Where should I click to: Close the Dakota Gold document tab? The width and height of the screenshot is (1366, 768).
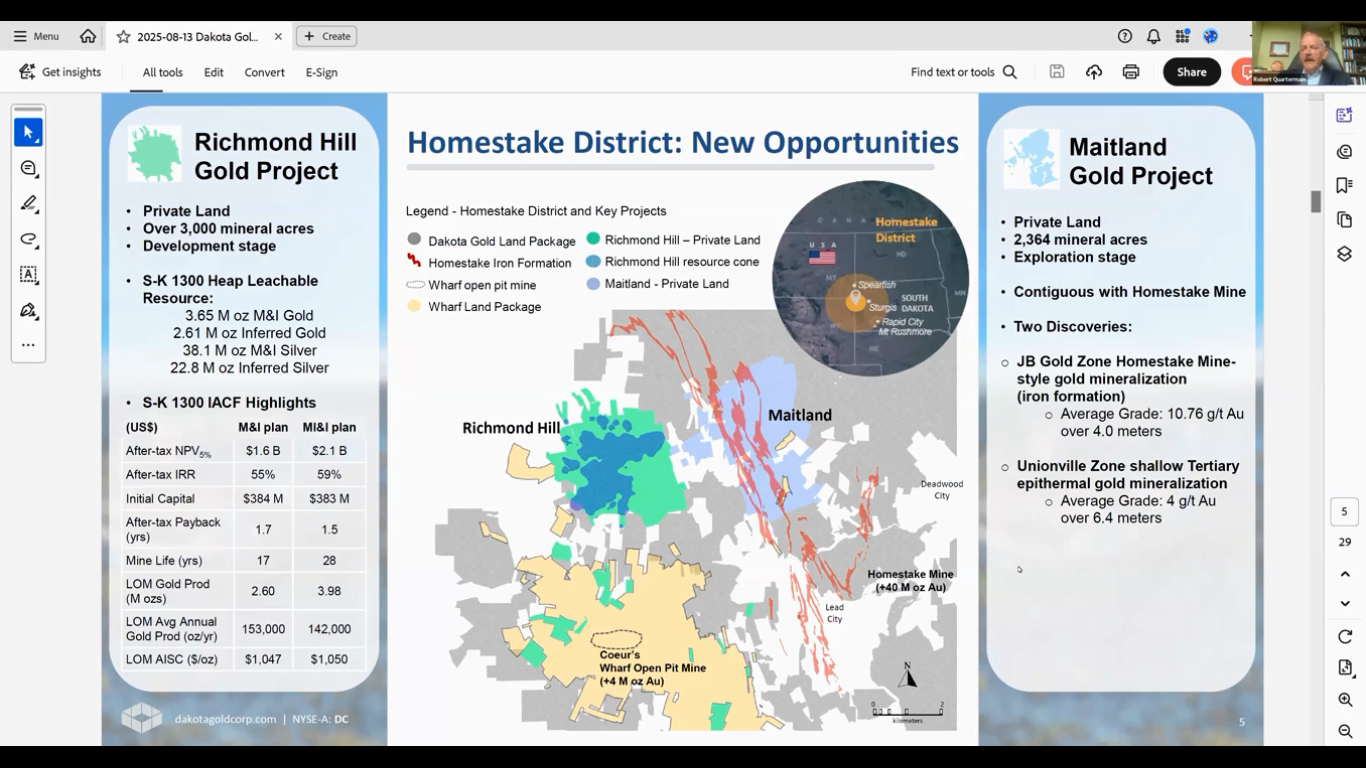[278, 36]
